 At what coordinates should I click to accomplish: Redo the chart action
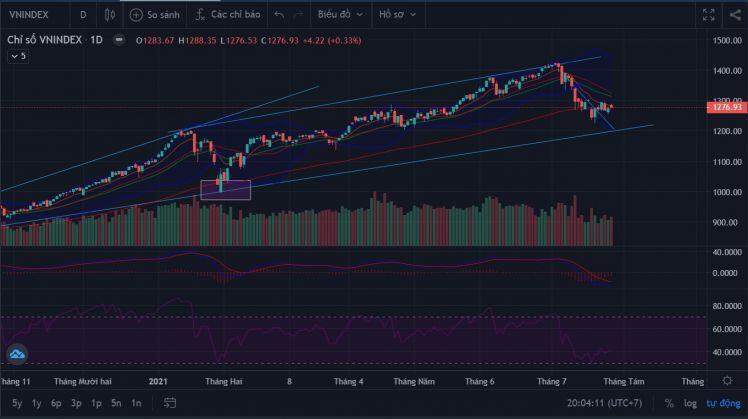coord(299,15)
